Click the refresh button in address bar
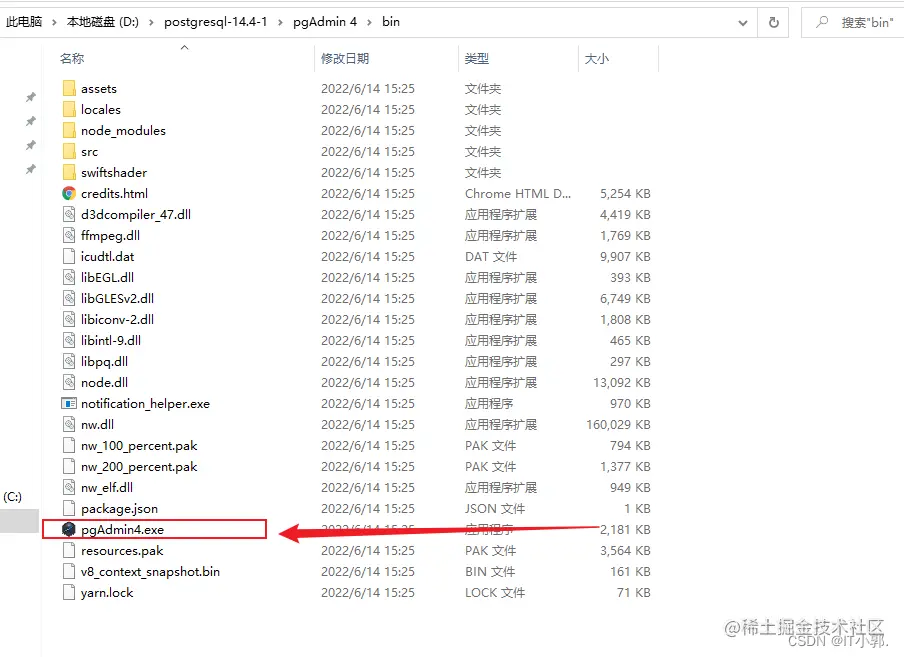This screenshot has width=904, height=657. (x=774, y=22)
